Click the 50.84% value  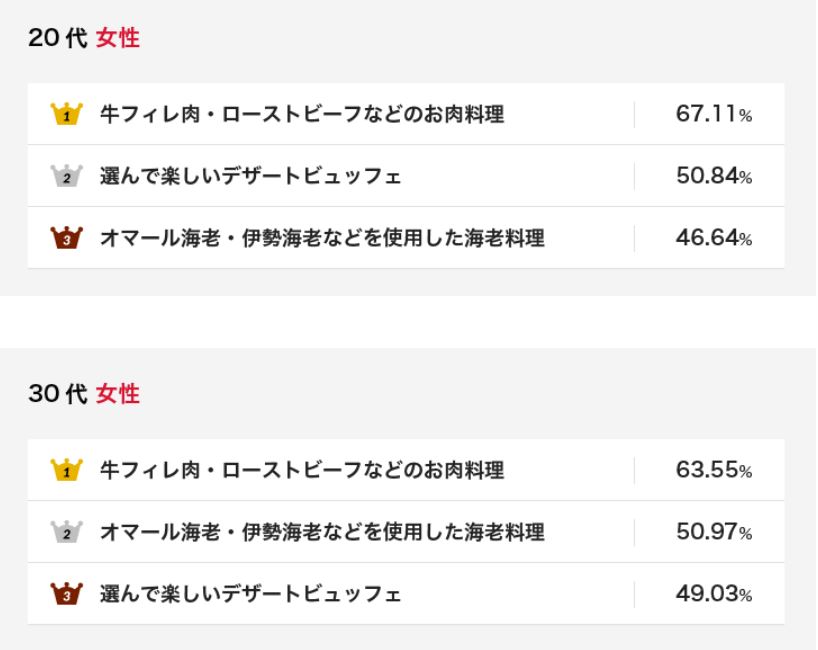[714, 176]
